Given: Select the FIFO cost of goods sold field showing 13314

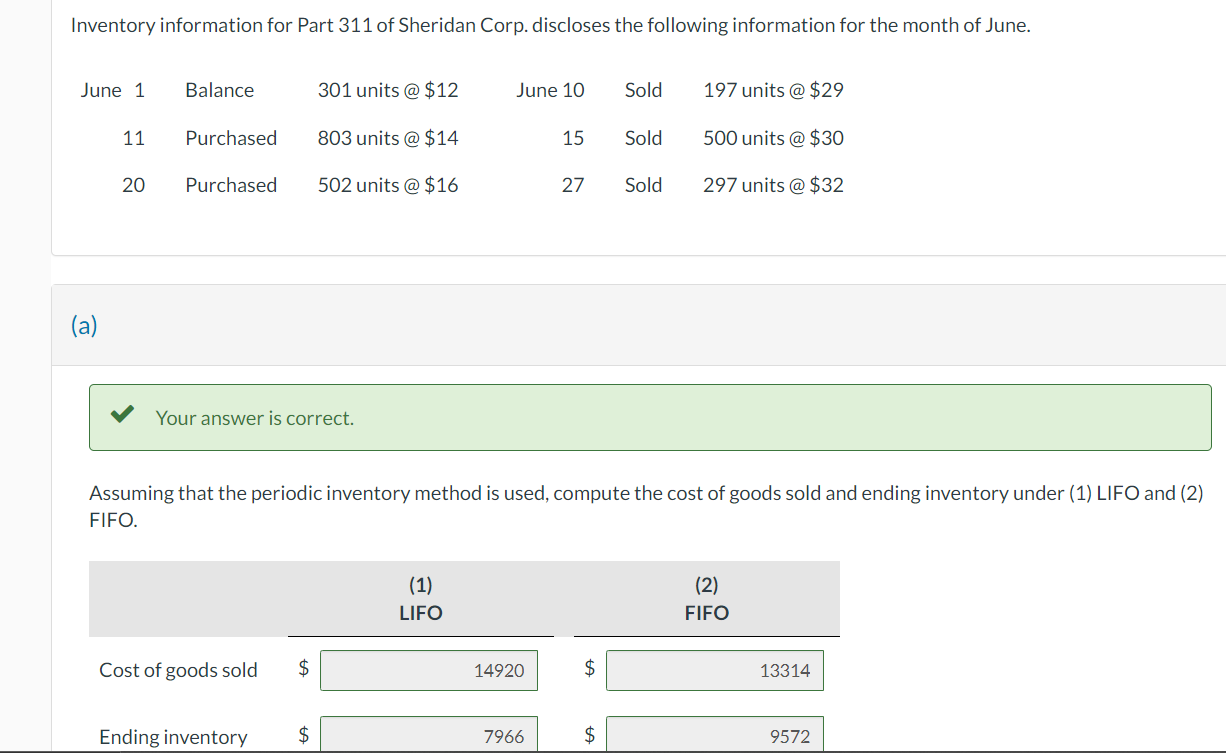Looking at the screenshot, I should [714, 670].
